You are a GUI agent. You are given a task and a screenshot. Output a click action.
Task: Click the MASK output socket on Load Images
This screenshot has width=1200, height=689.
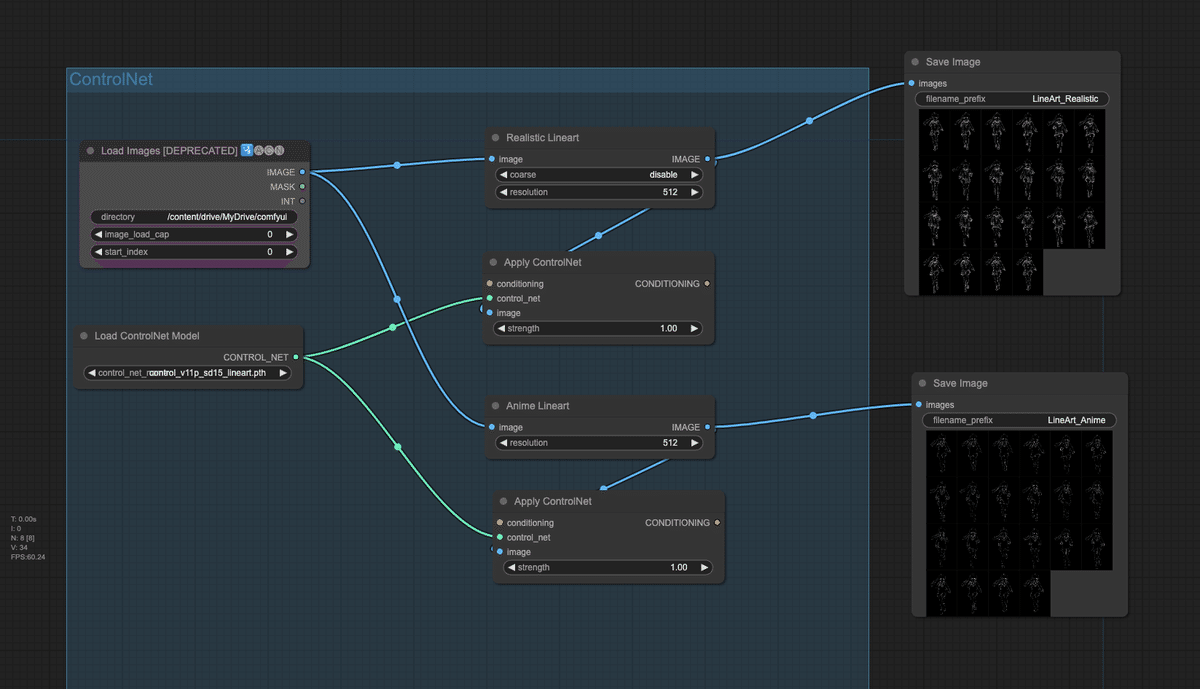pos(302,186)
